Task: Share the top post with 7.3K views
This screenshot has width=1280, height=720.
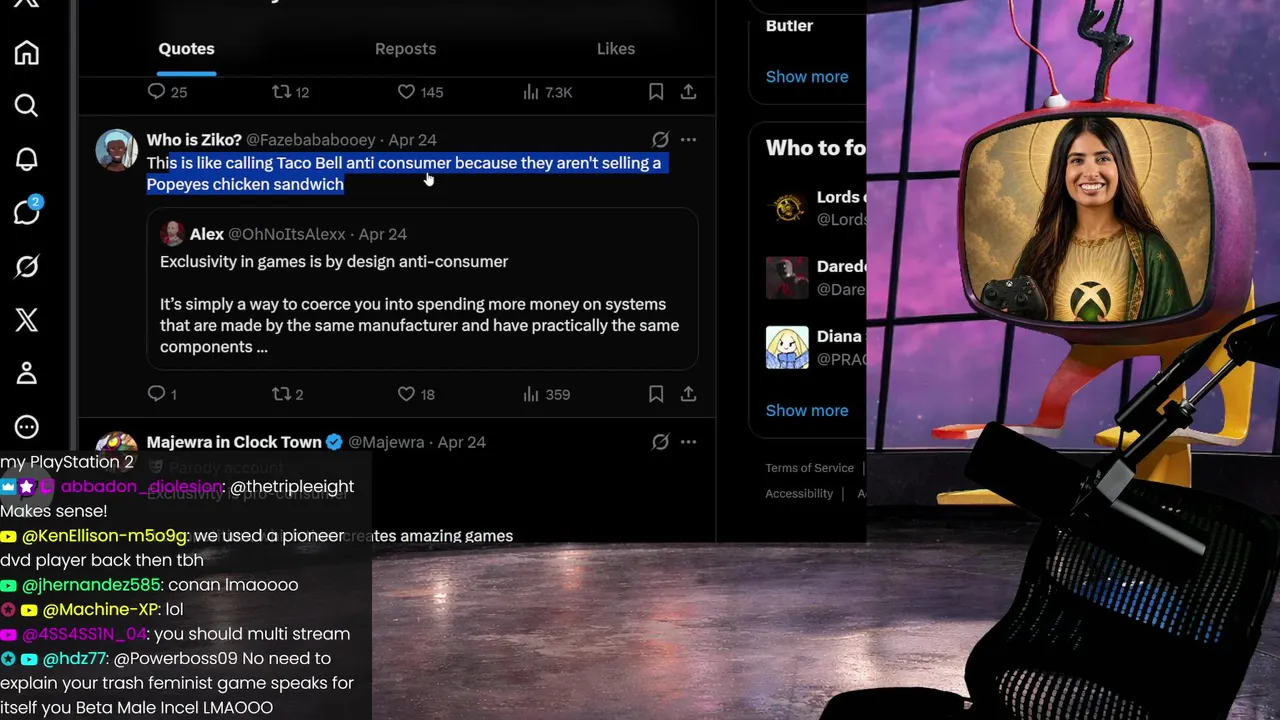Action: point(688,92)
